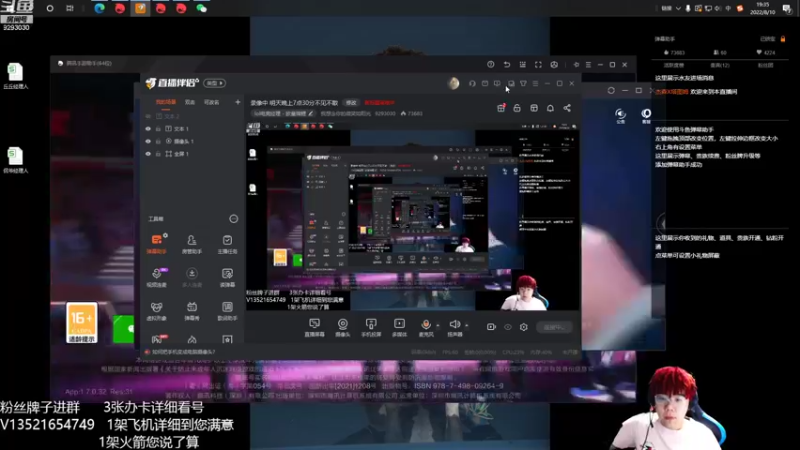Screen dimensions: 800x450
Task: Open Edge browser from taskbar
Action: point(99,8)
